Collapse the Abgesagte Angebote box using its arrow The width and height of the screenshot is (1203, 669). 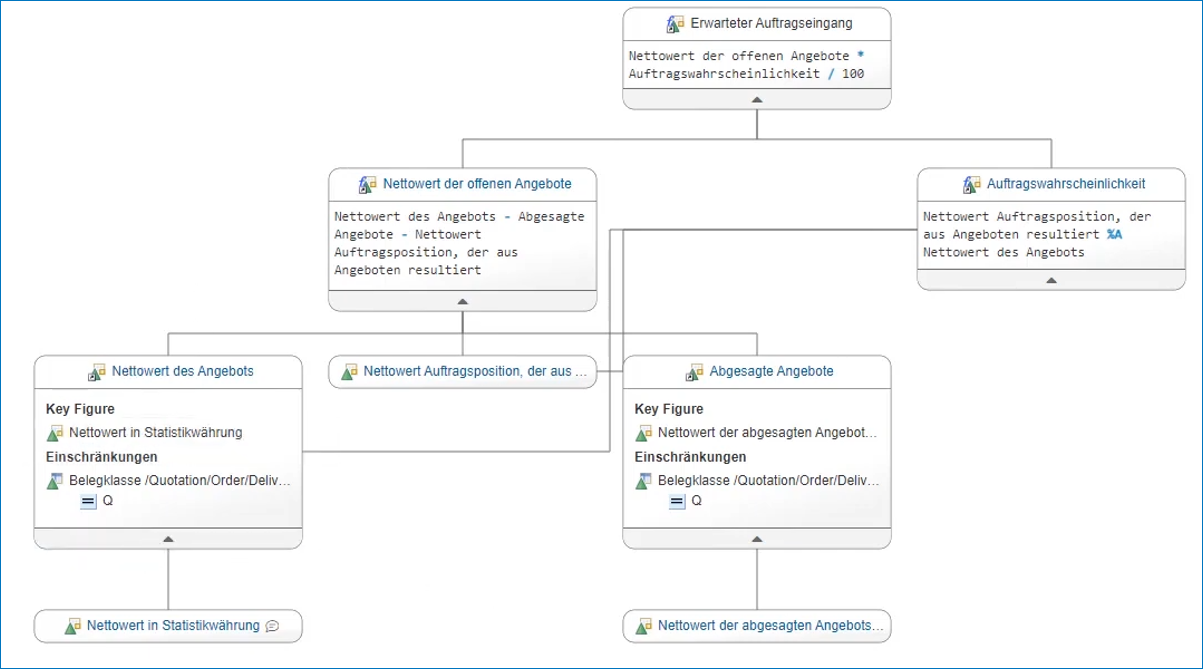756,540
